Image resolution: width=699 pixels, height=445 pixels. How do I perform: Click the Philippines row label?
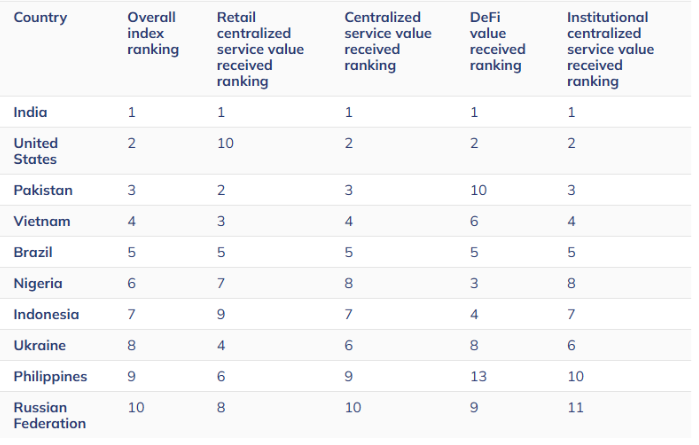pos(50,376)
